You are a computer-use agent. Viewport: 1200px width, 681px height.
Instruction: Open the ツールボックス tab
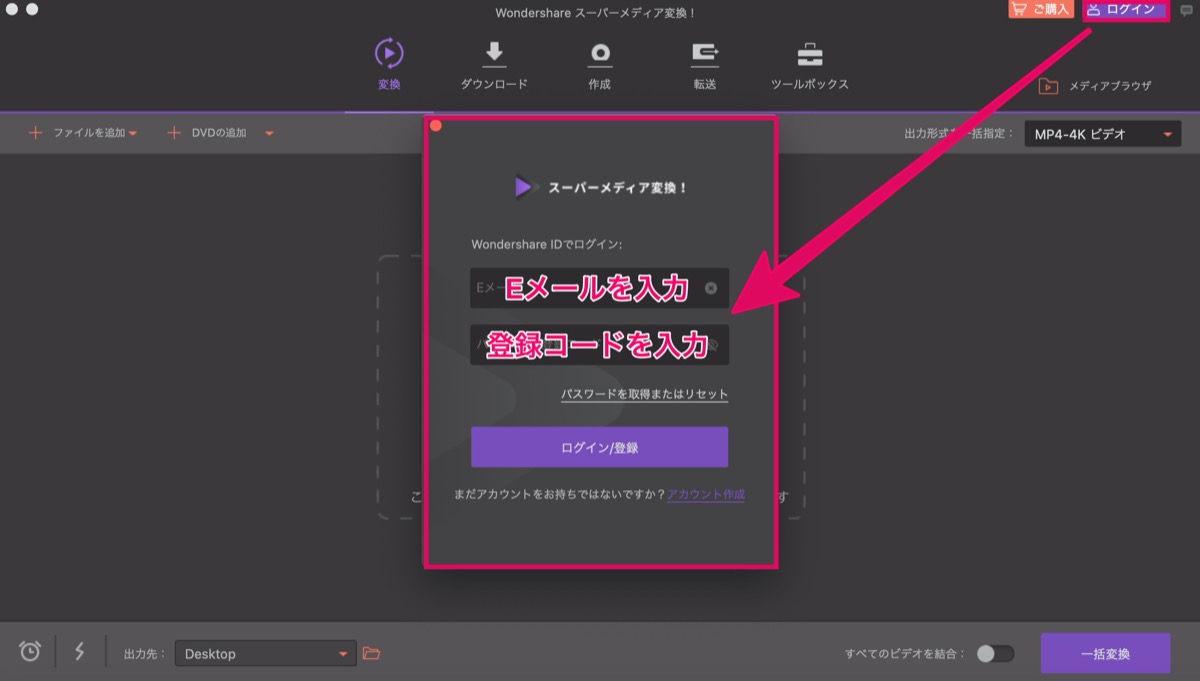(809, 65)
